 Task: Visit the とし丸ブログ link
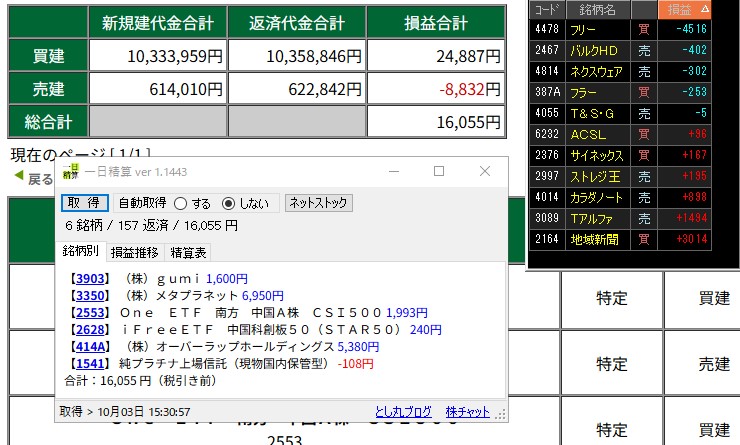(x=403, y=411)
